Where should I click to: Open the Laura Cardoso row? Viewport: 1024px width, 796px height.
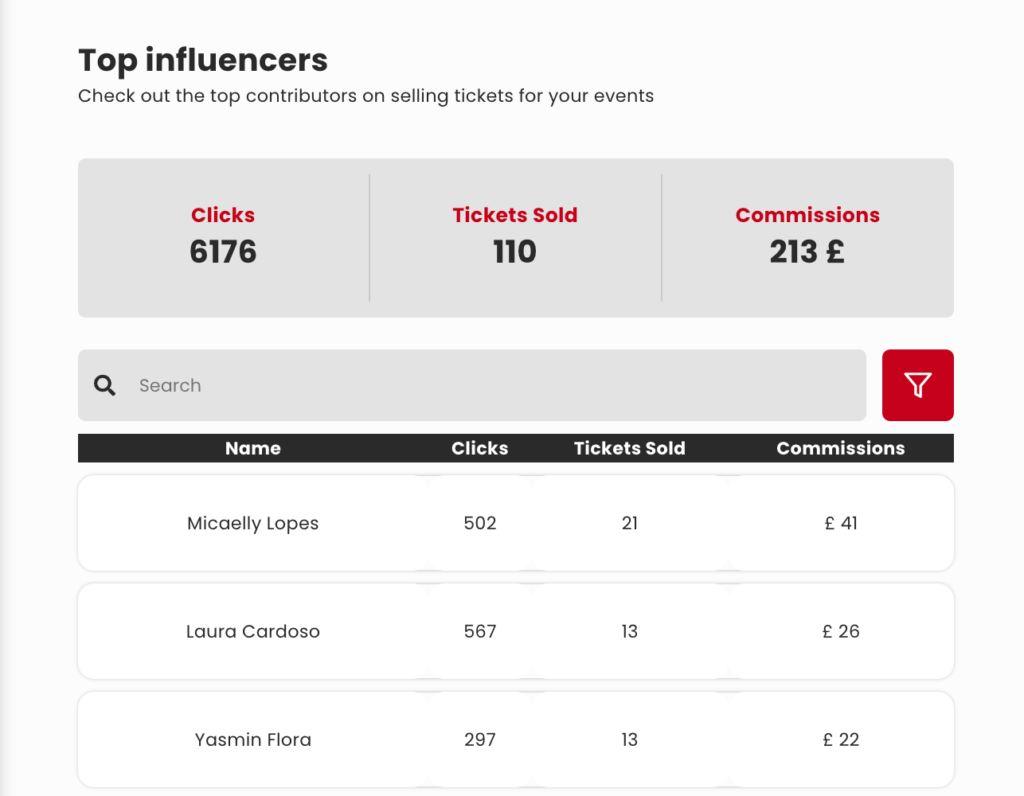516,631
